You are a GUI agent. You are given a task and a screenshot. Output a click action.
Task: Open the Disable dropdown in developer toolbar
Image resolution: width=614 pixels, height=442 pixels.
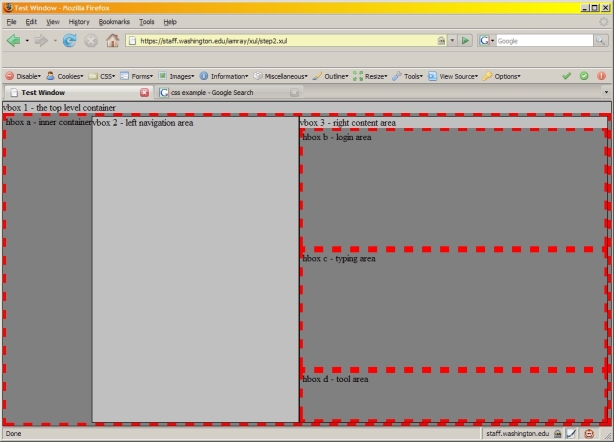23,75
